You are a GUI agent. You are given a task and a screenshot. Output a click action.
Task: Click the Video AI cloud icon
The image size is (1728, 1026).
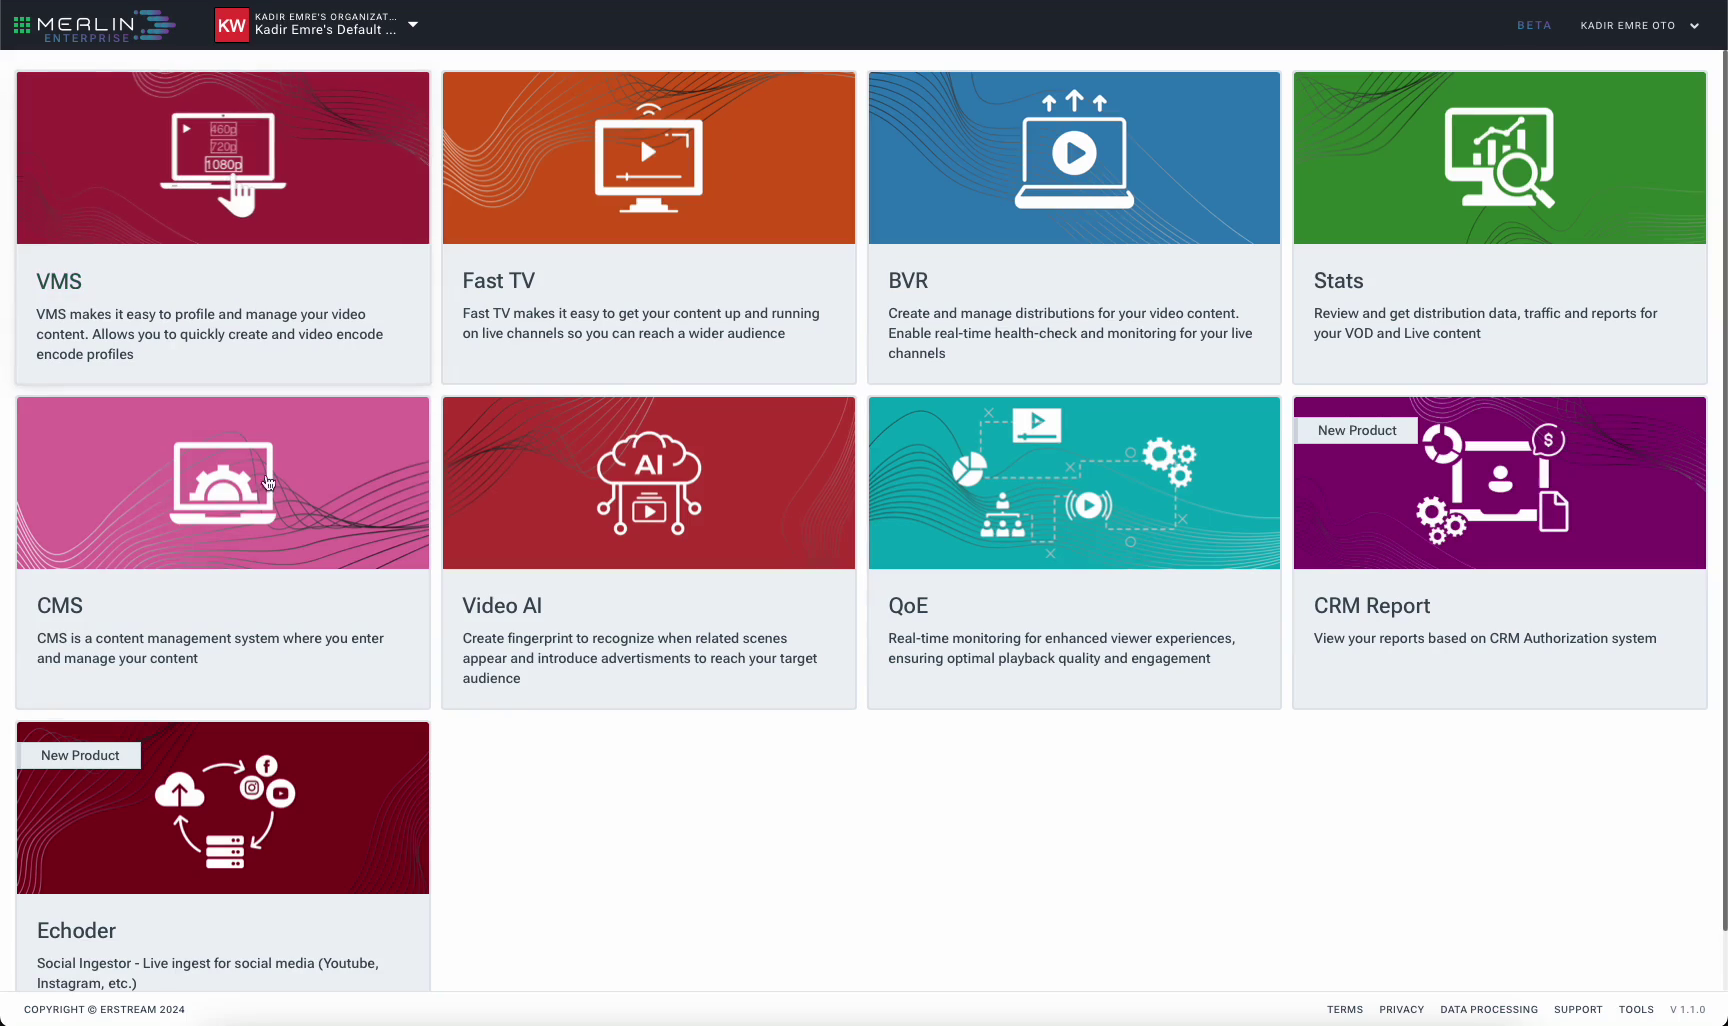(648, 483)
